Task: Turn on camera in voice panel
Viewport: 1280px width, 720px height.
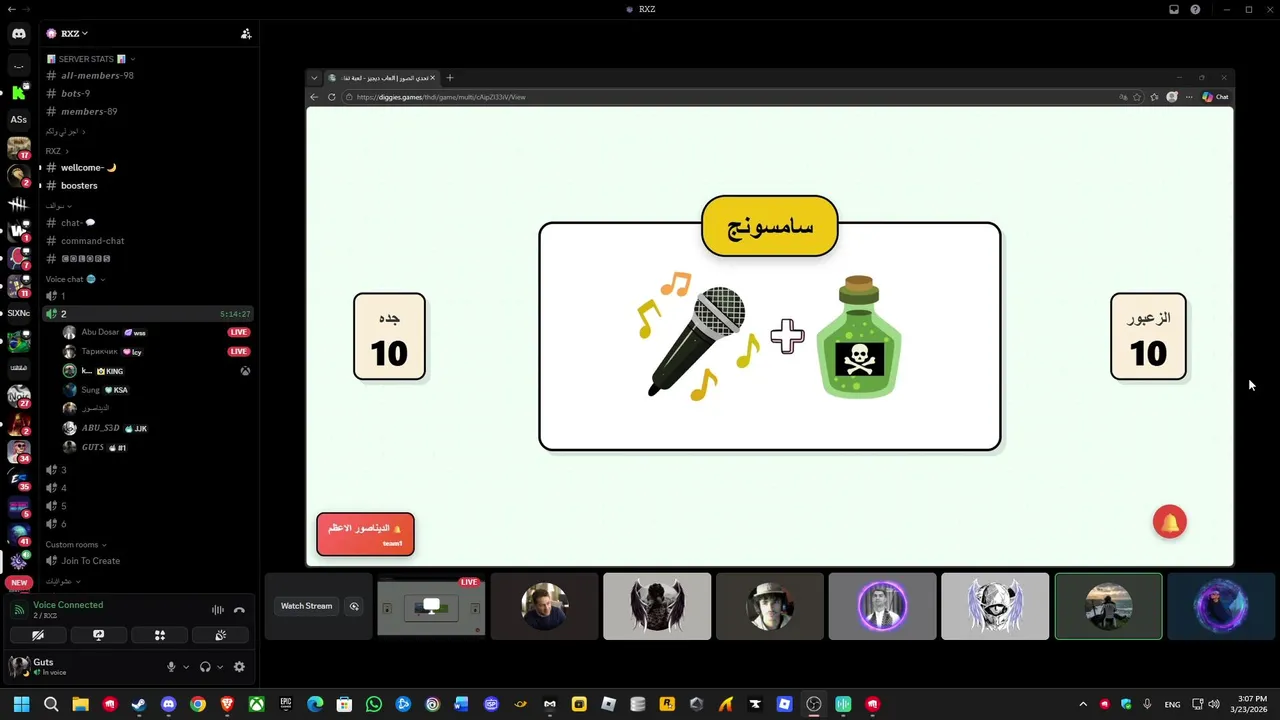Action: tap(38, 635)
